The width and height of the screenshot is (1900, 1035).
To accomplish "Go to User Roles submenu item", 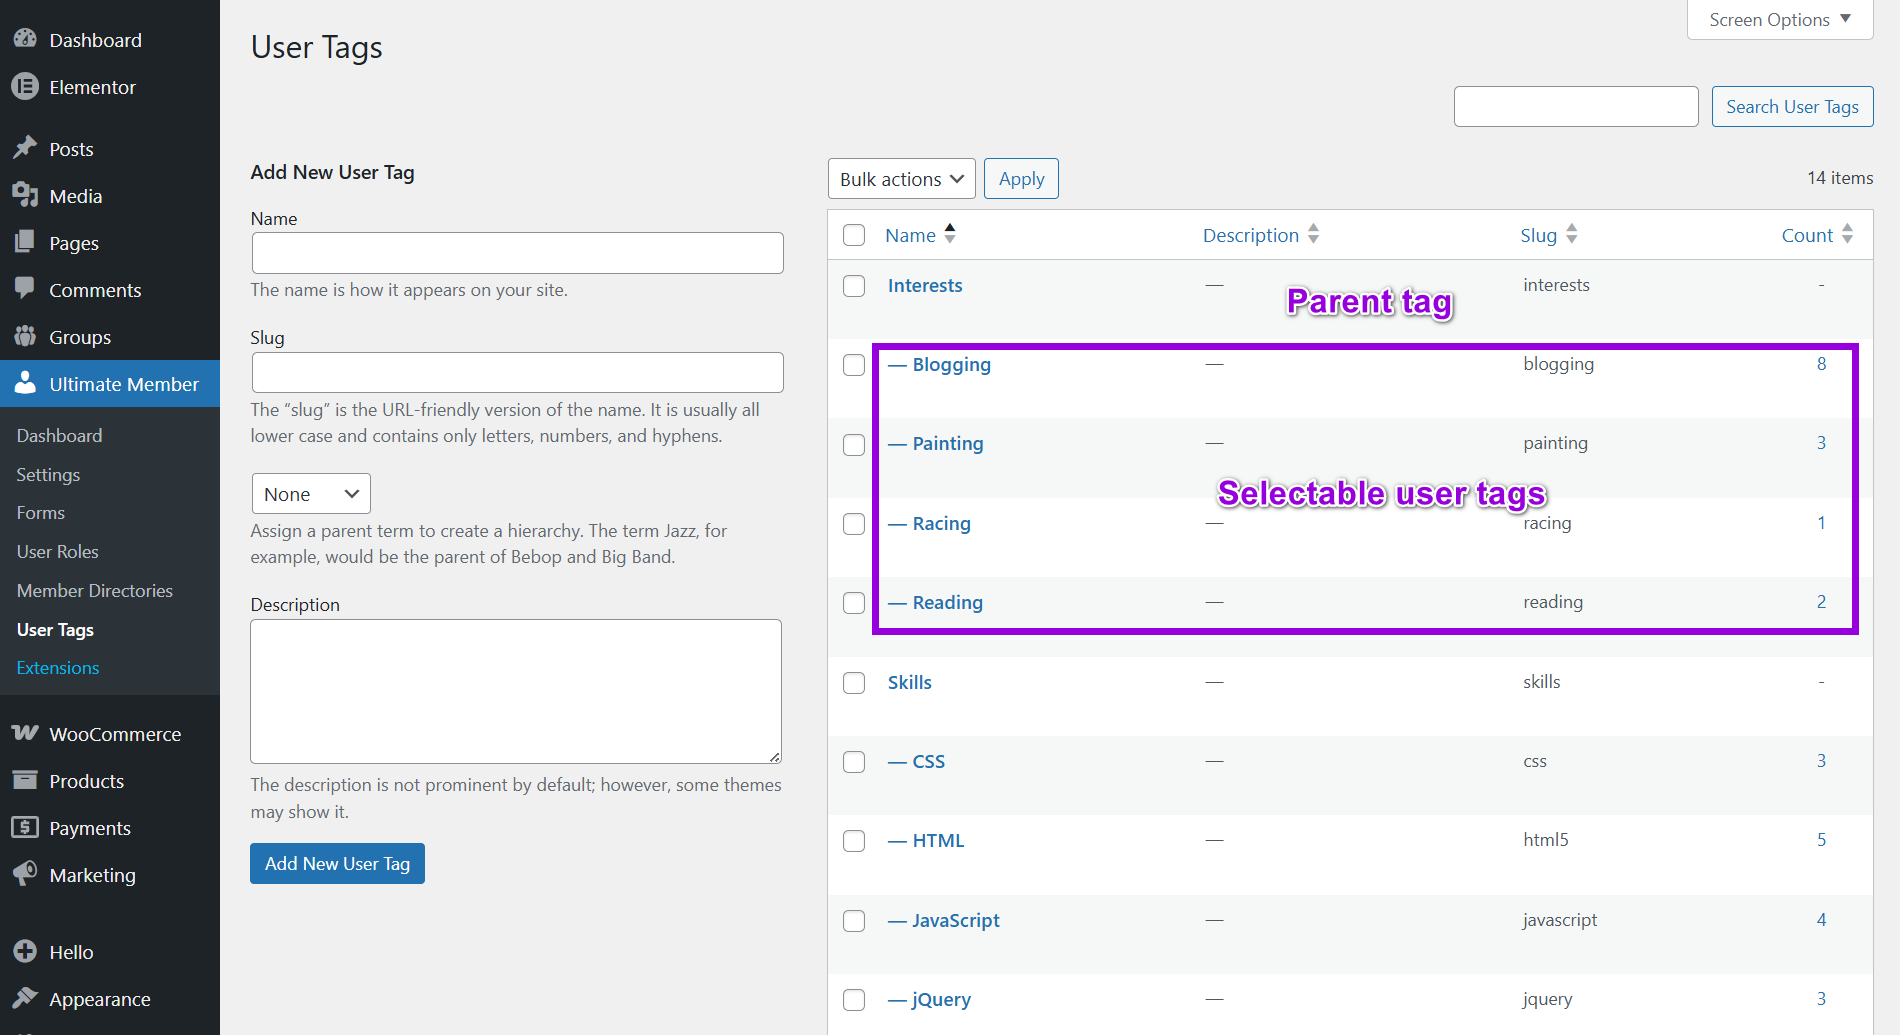I will (58, 552).
